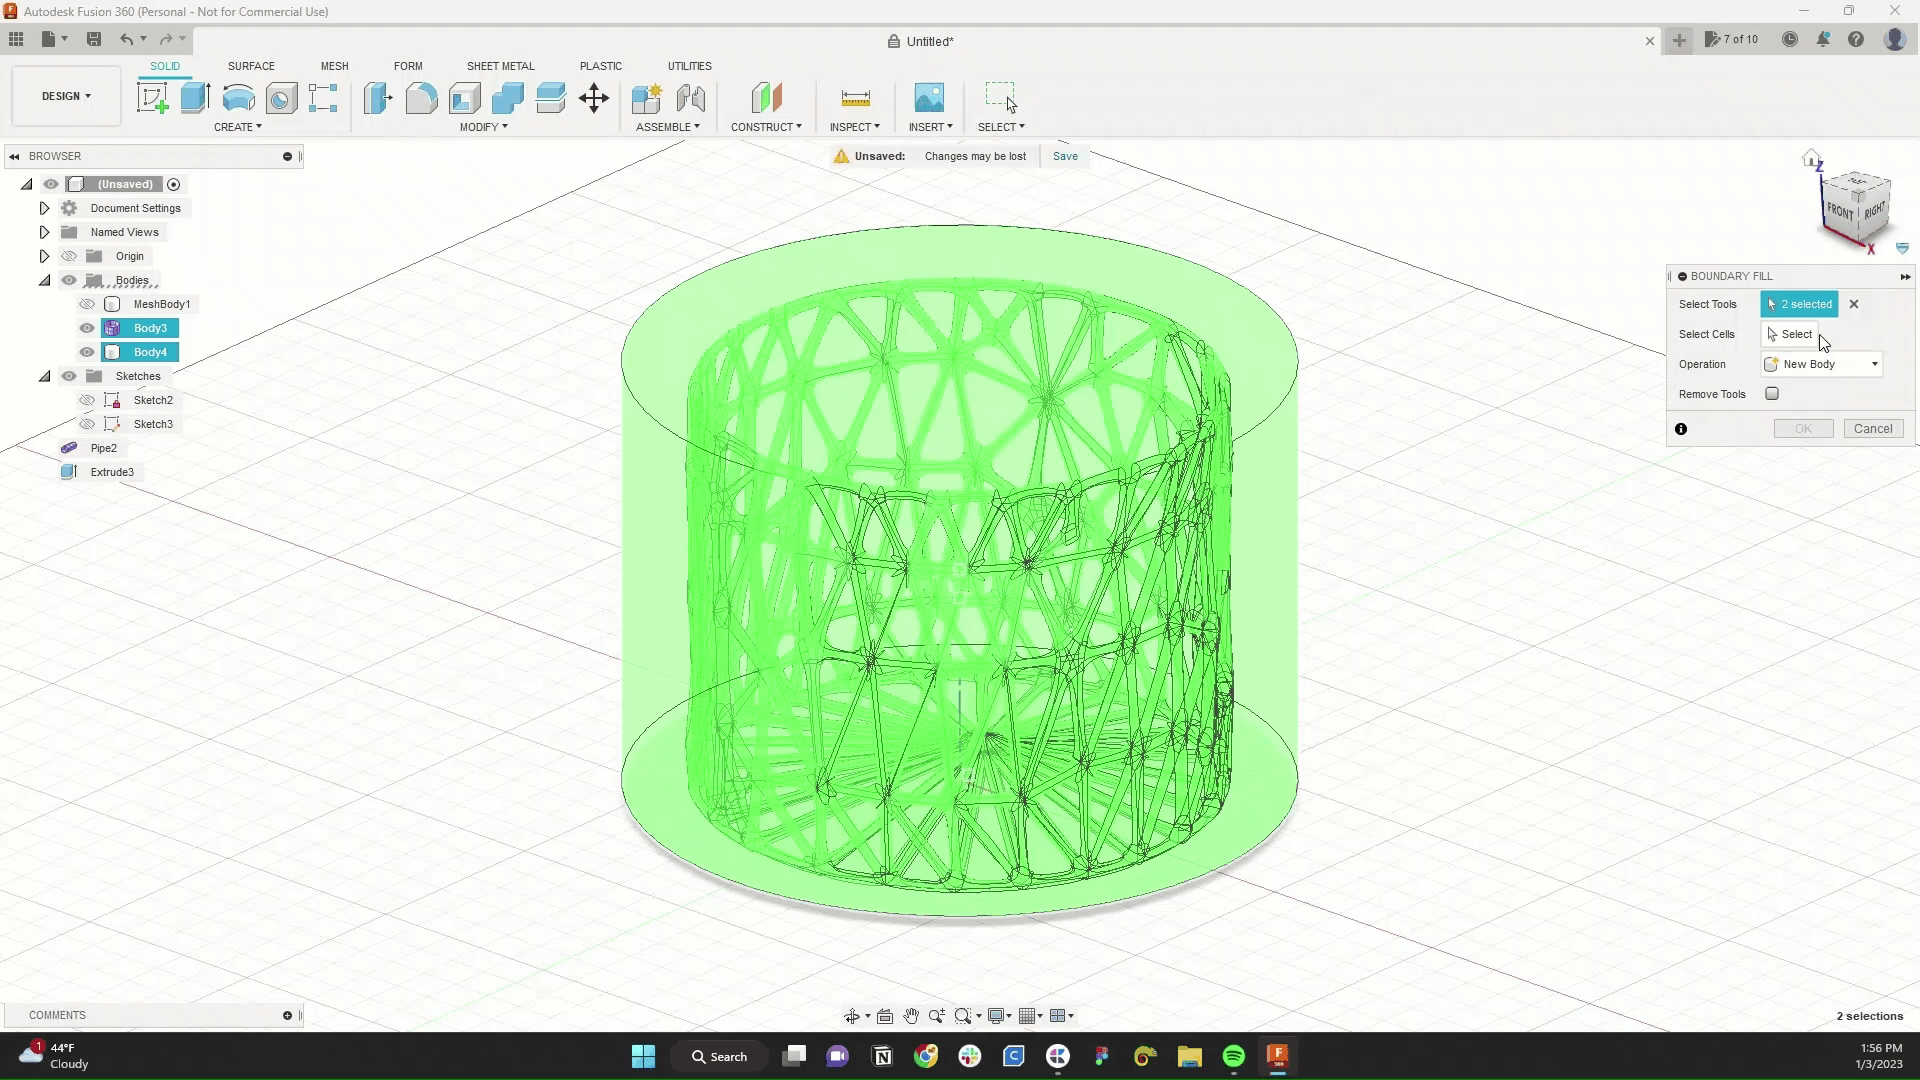The width and height of the screenshot is (1920, 1080).
Task: Click the Save link in unsaved warning
Action: tap(1065, 156)
